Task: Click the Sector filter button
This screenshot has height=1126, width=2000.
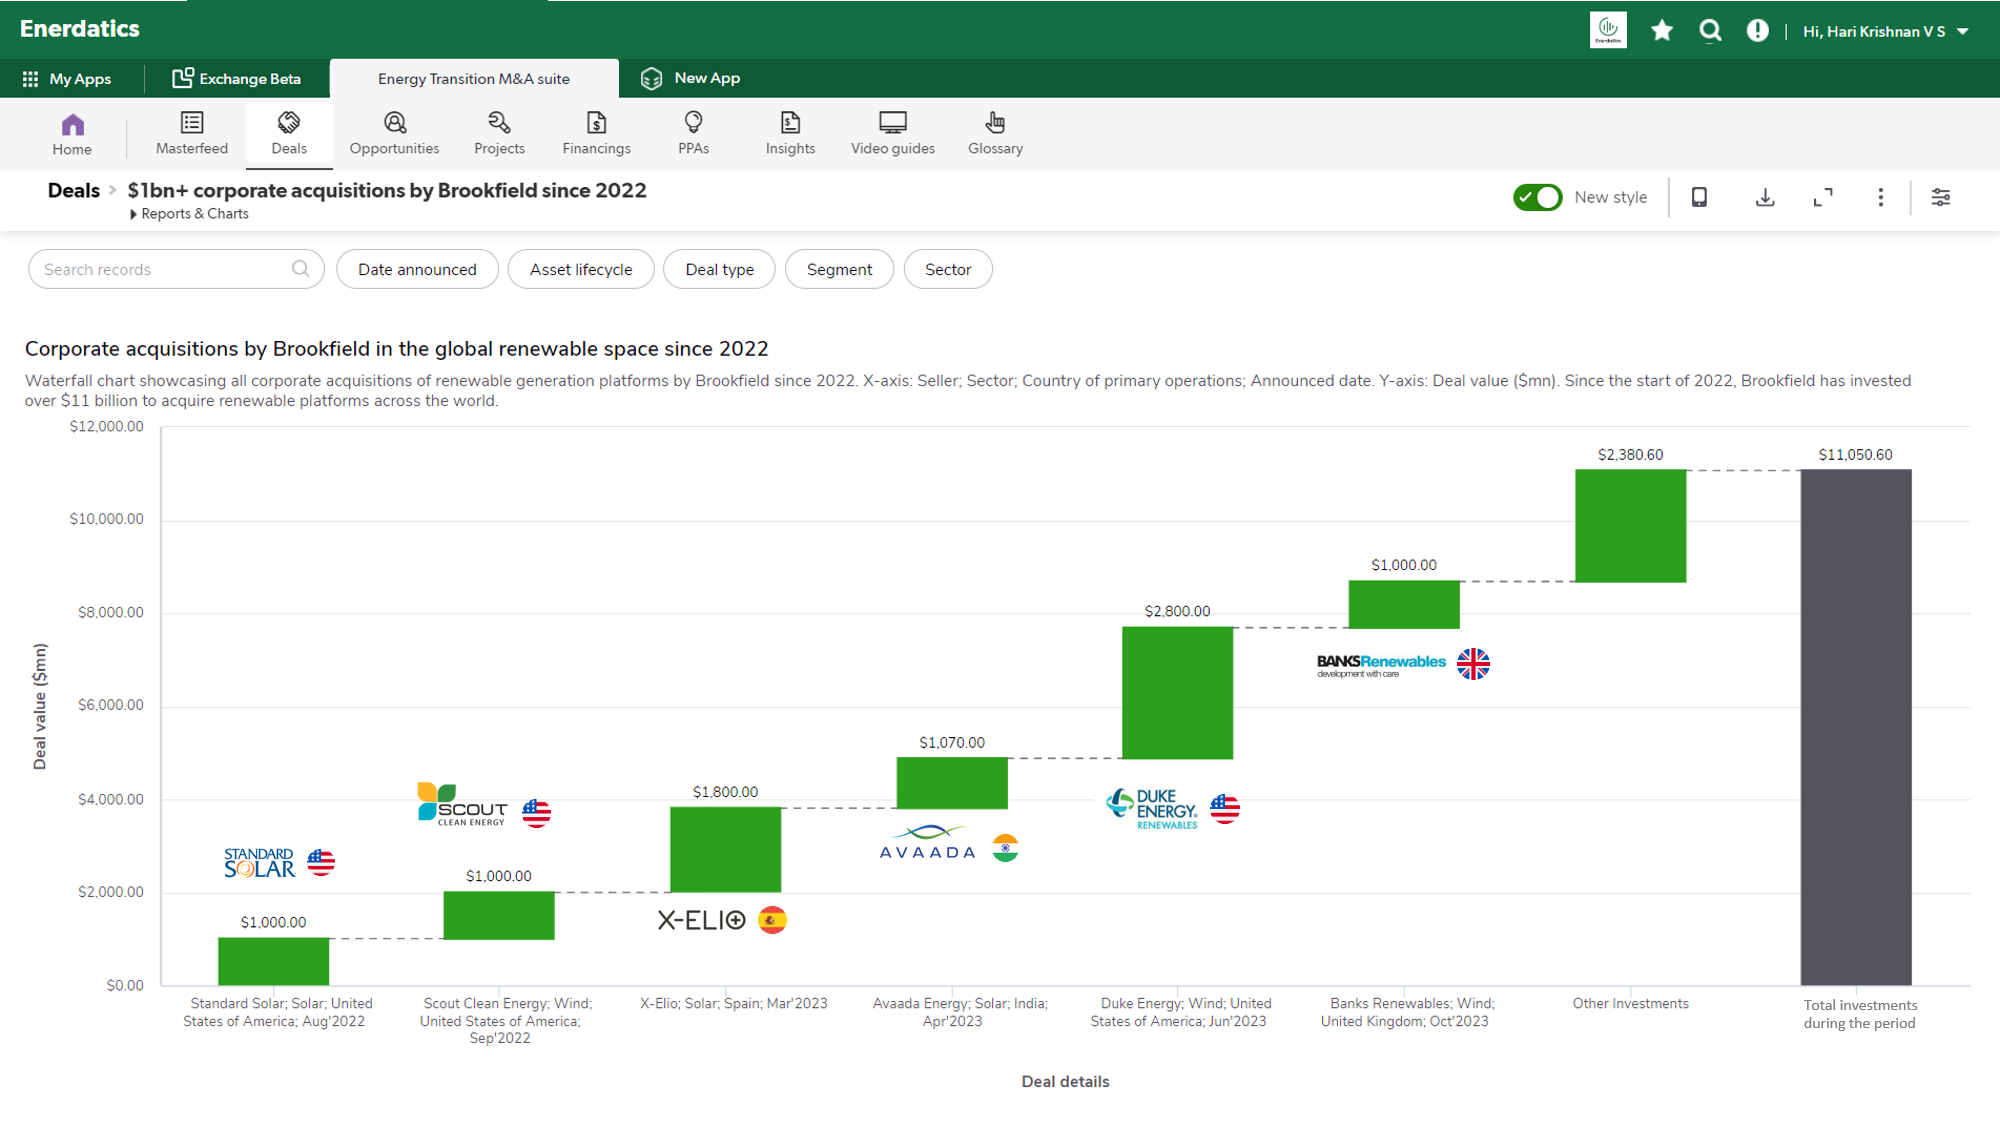Action: point(947,270)
